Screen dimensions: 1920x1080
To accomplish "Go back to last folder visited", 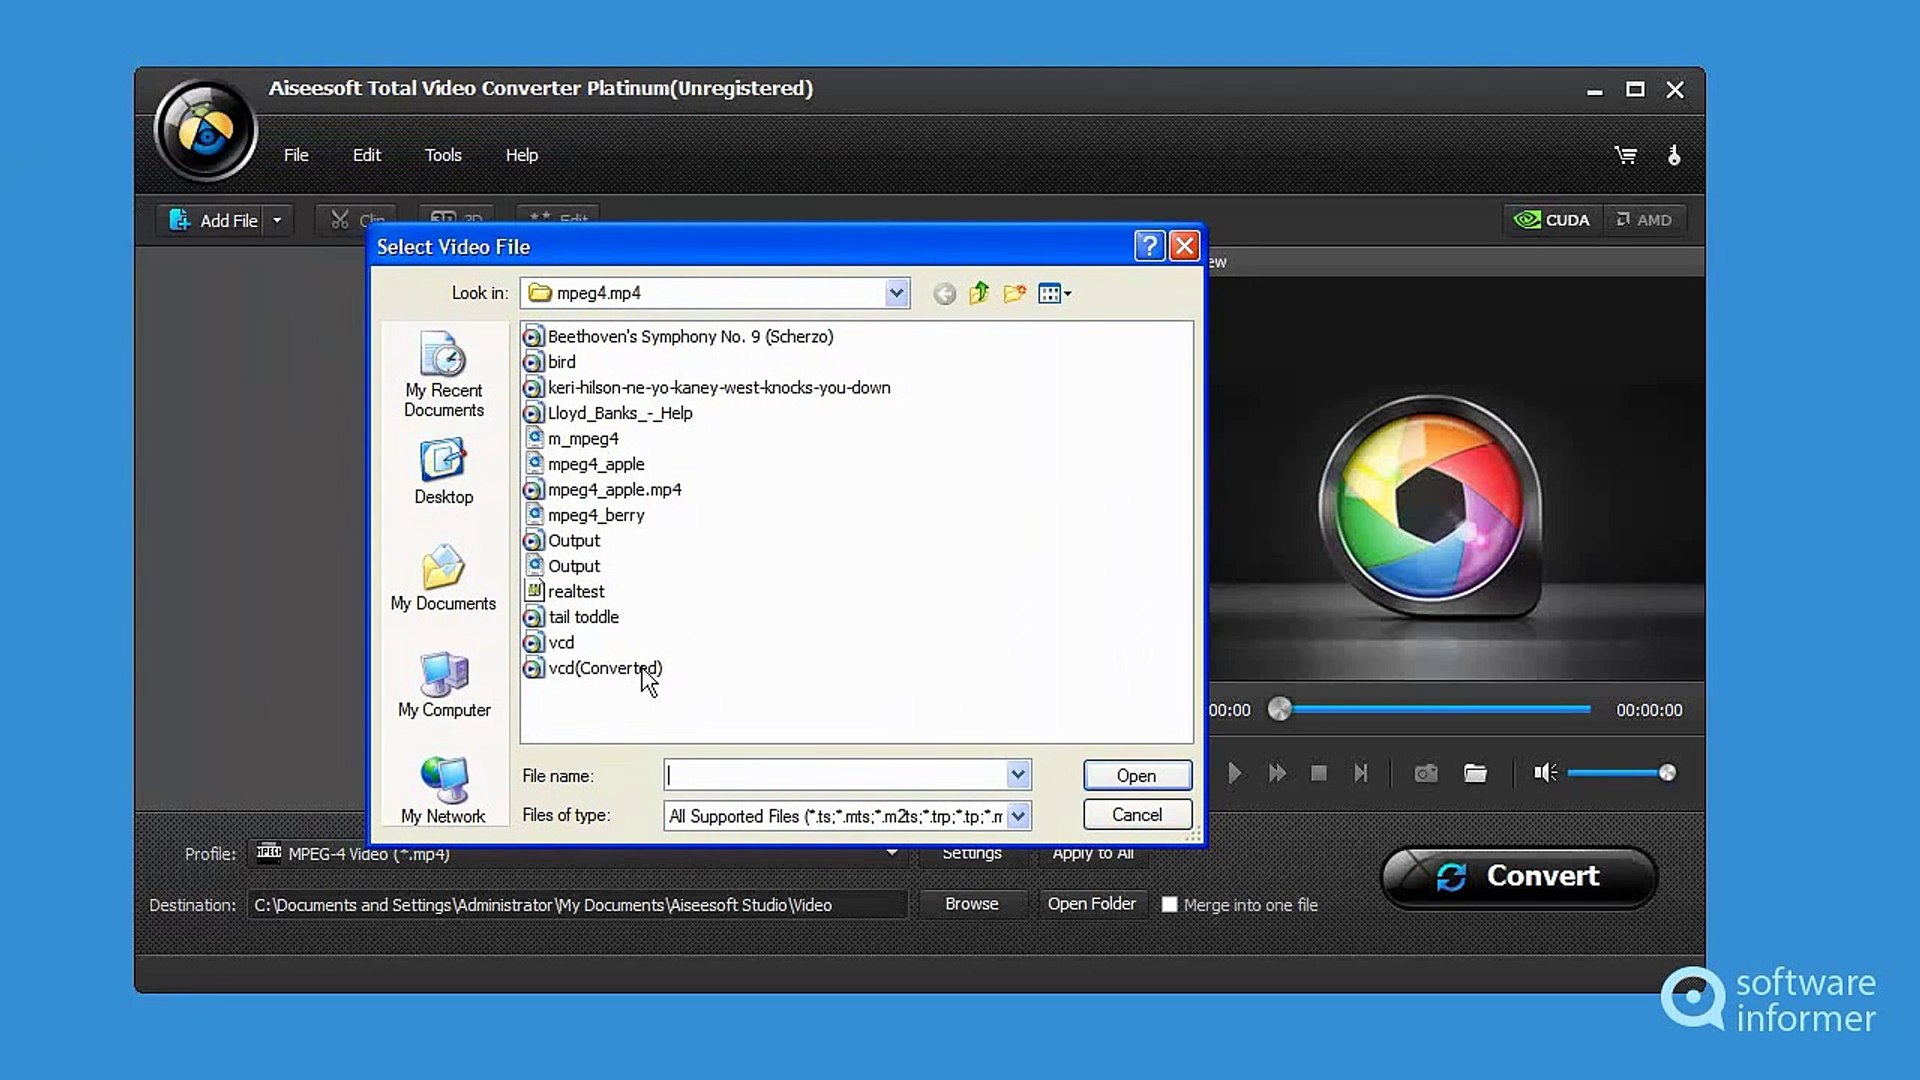I will pos(944,293).
